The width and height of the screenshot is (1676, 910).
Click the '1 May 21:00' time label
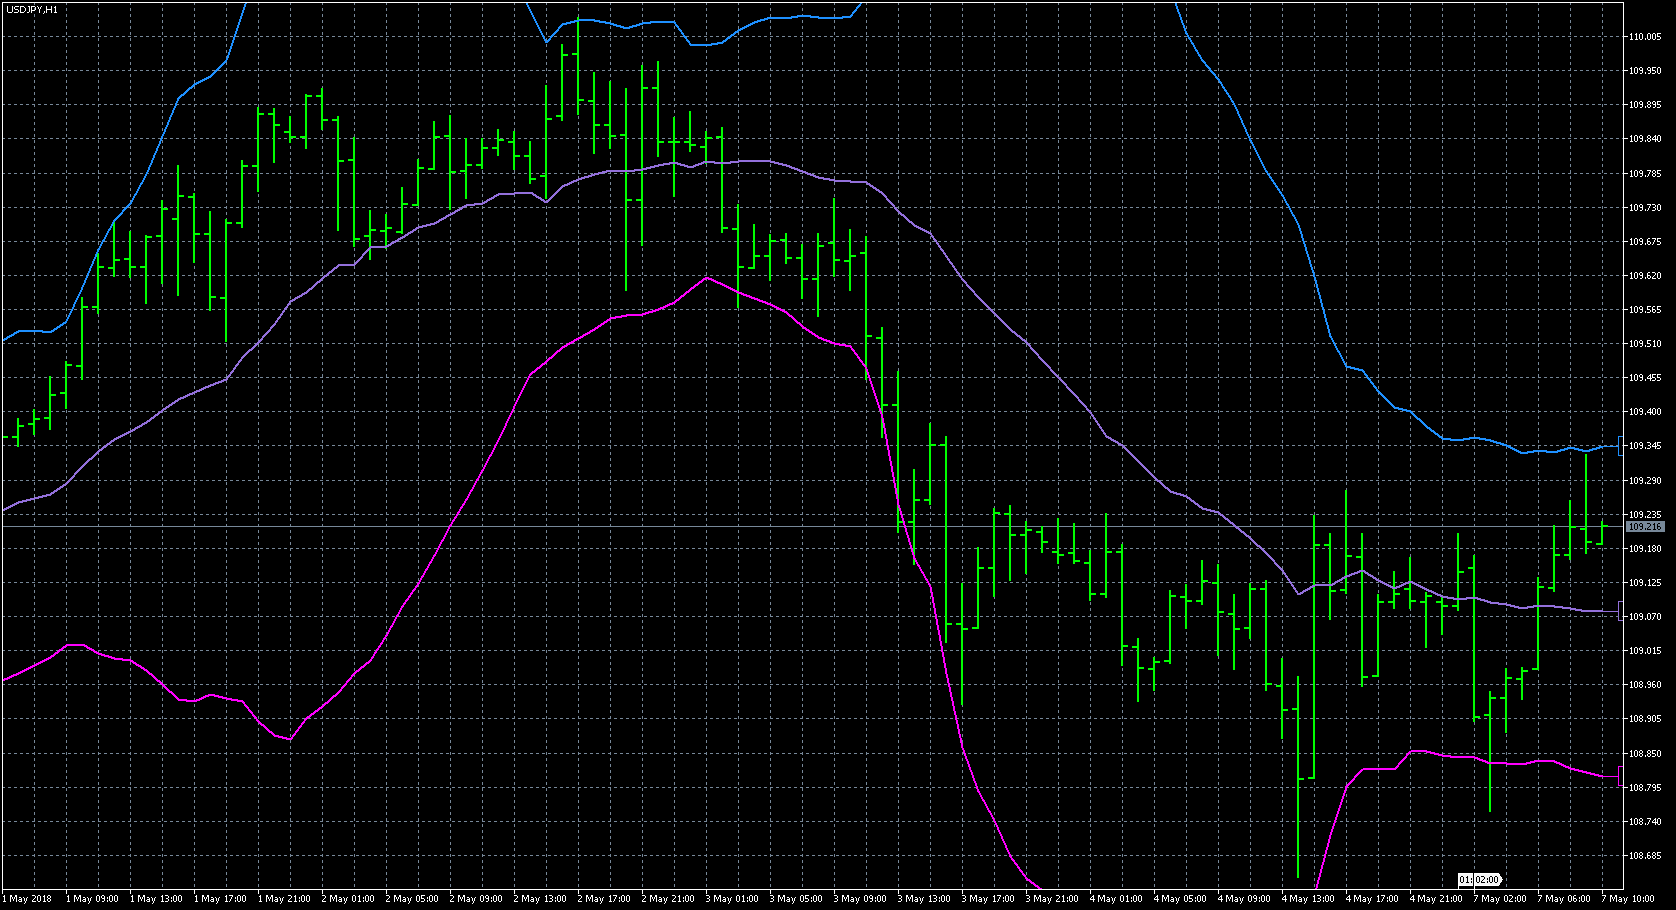click(x=284, y=899)
